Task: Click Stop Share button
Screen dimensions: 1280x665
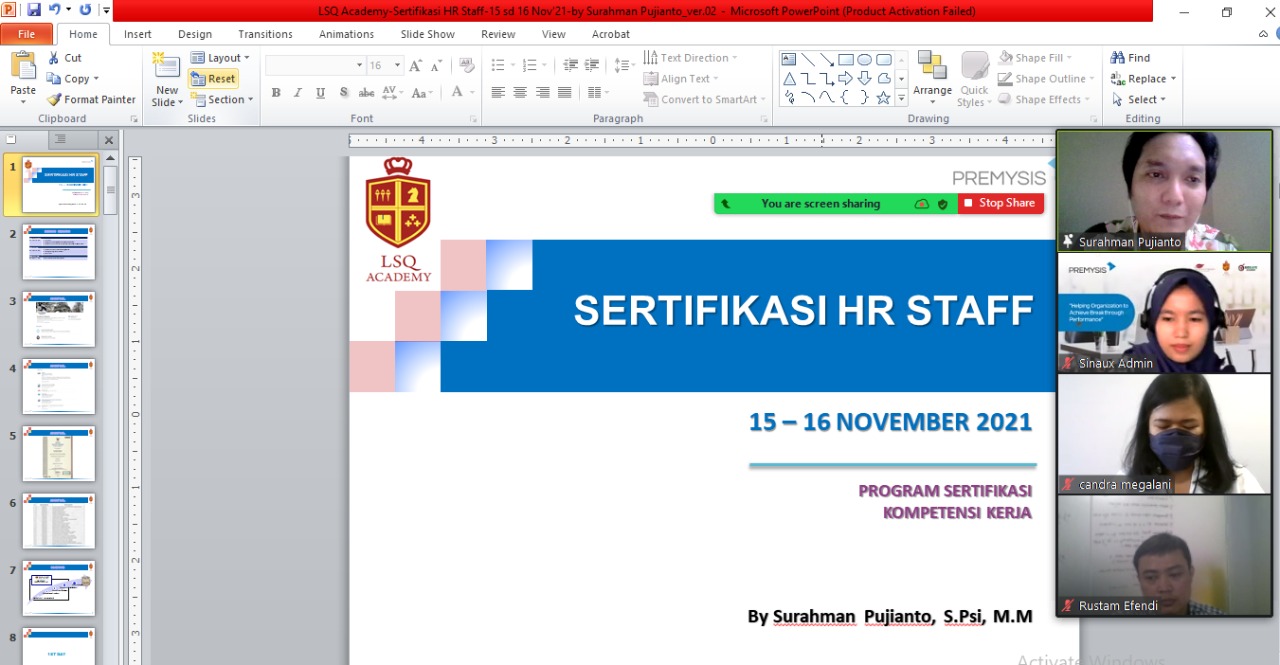Action: (1000, 203)
